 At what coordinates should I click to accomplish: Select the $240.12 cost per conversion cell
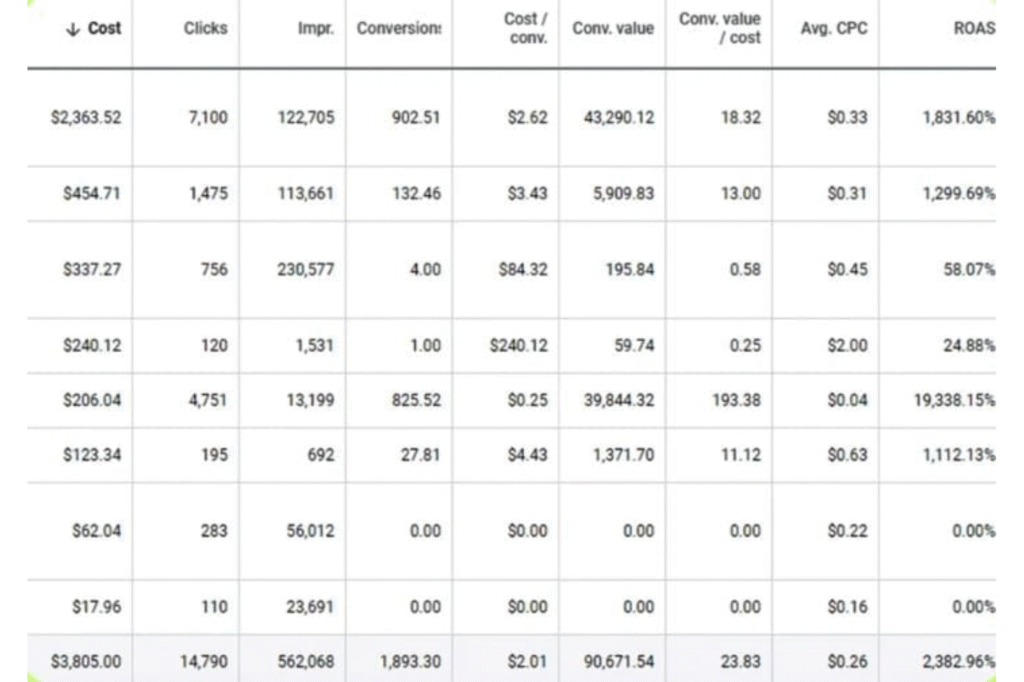coord(518,346)
